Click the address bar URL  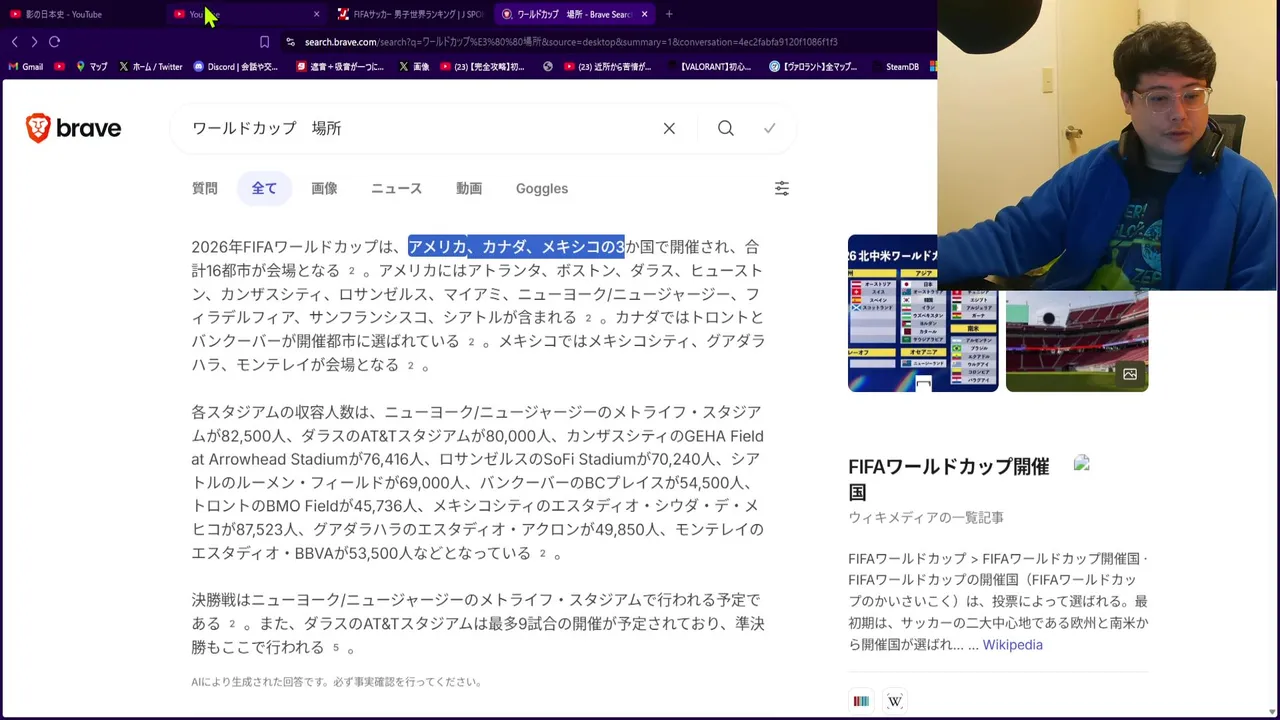click(x=571, y=42)
